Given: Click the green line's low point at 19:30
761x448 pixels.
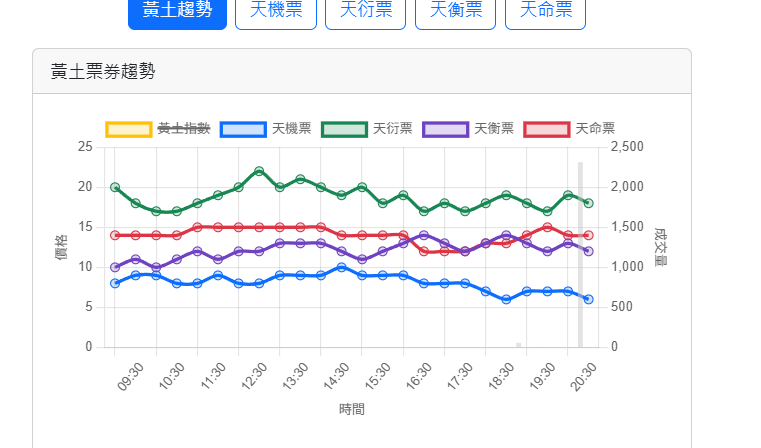Looking at the screenshot, I should [x=547, y=211].
